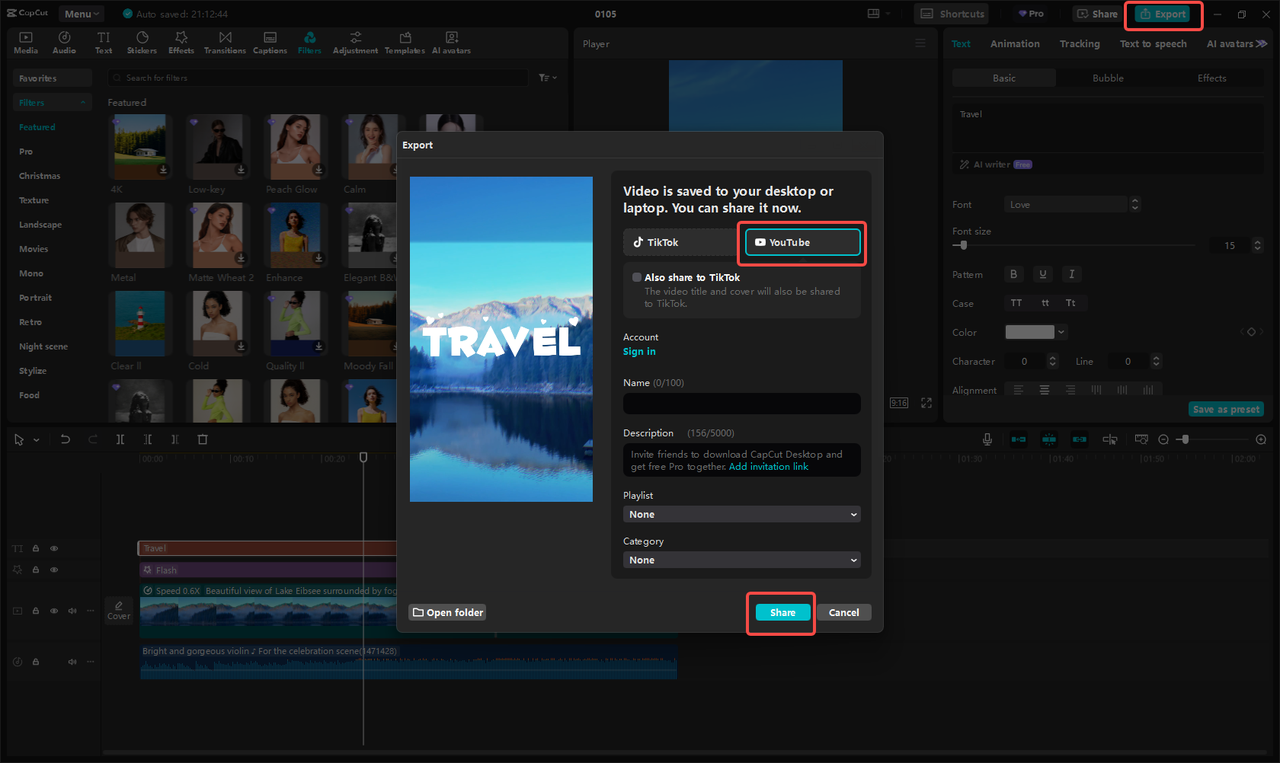Lock the Flash effect track
1280x763 pixels.
coord(35,569)
